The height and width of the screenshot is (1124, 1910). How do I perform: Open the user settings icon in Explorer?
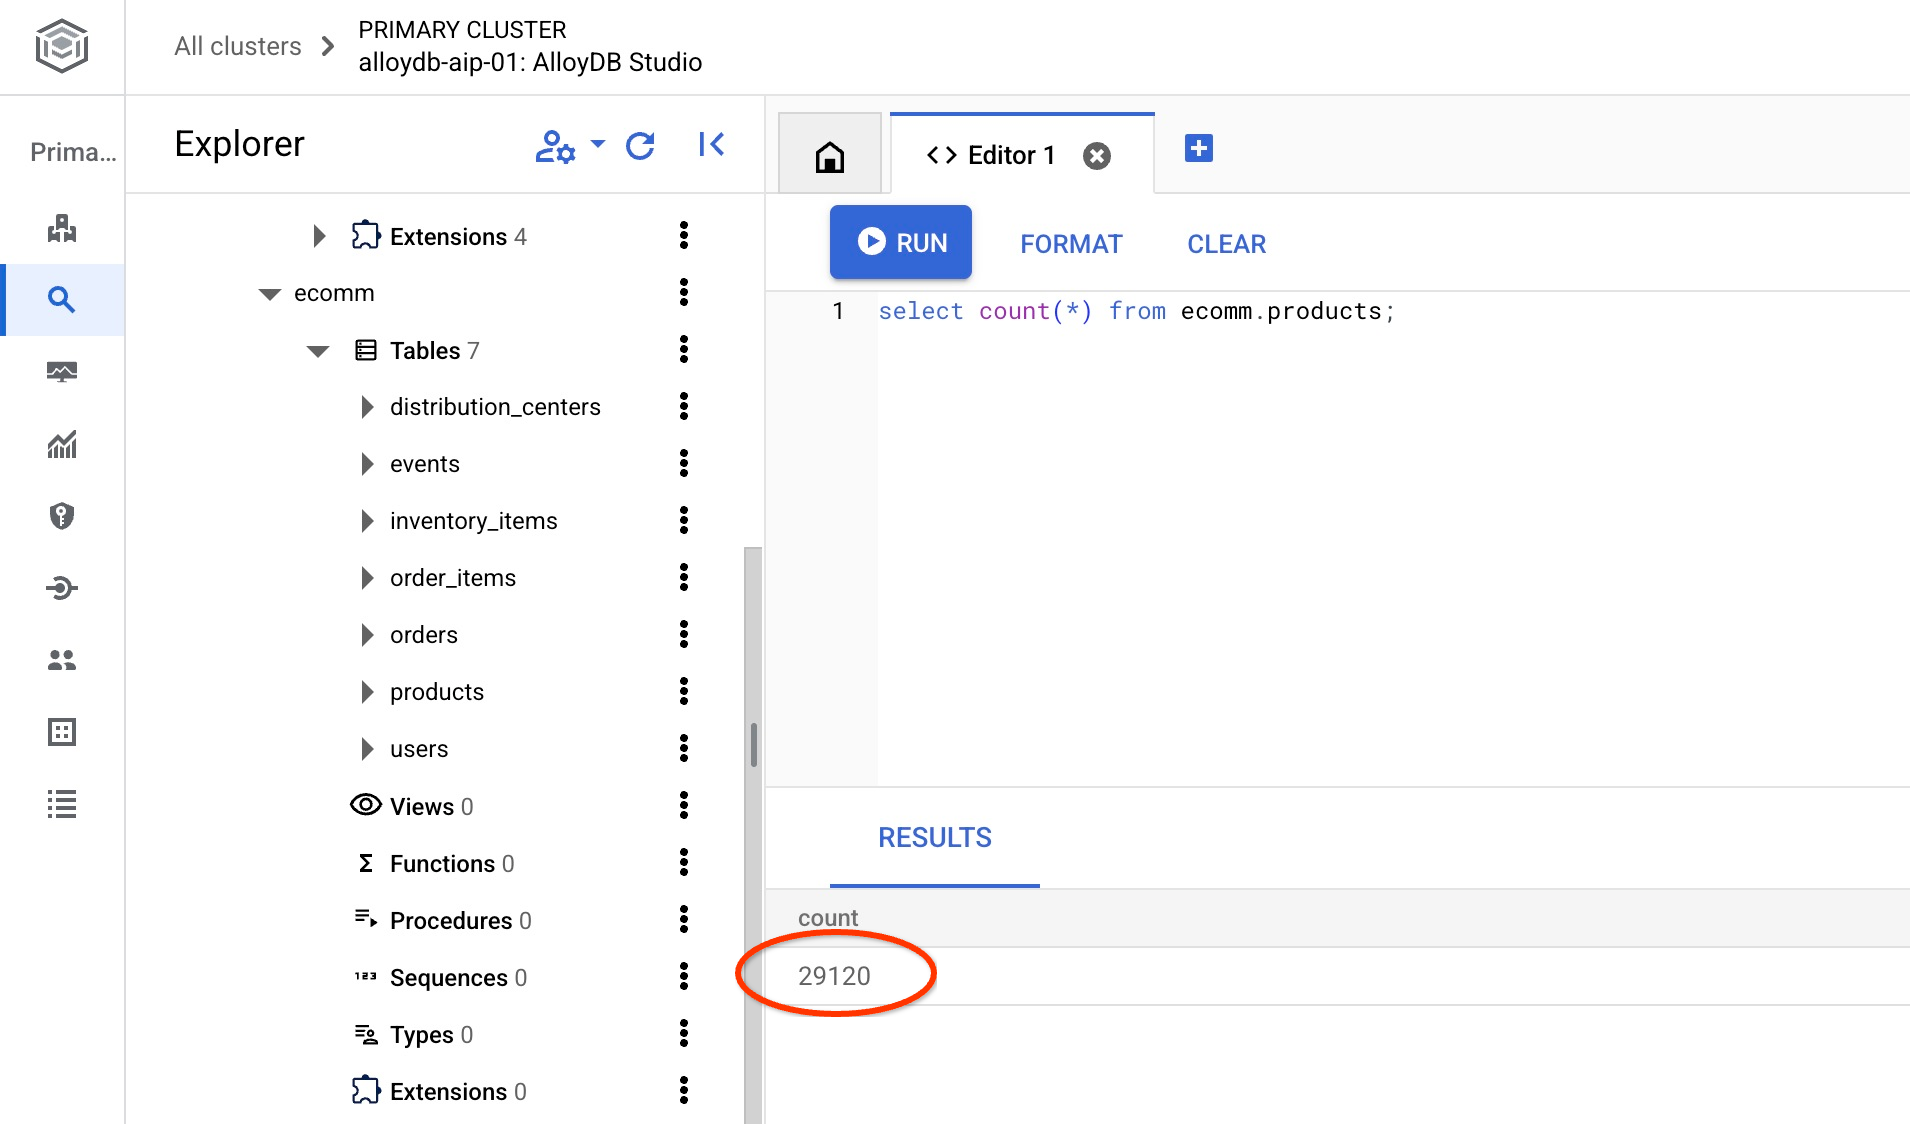click(556, 146)
